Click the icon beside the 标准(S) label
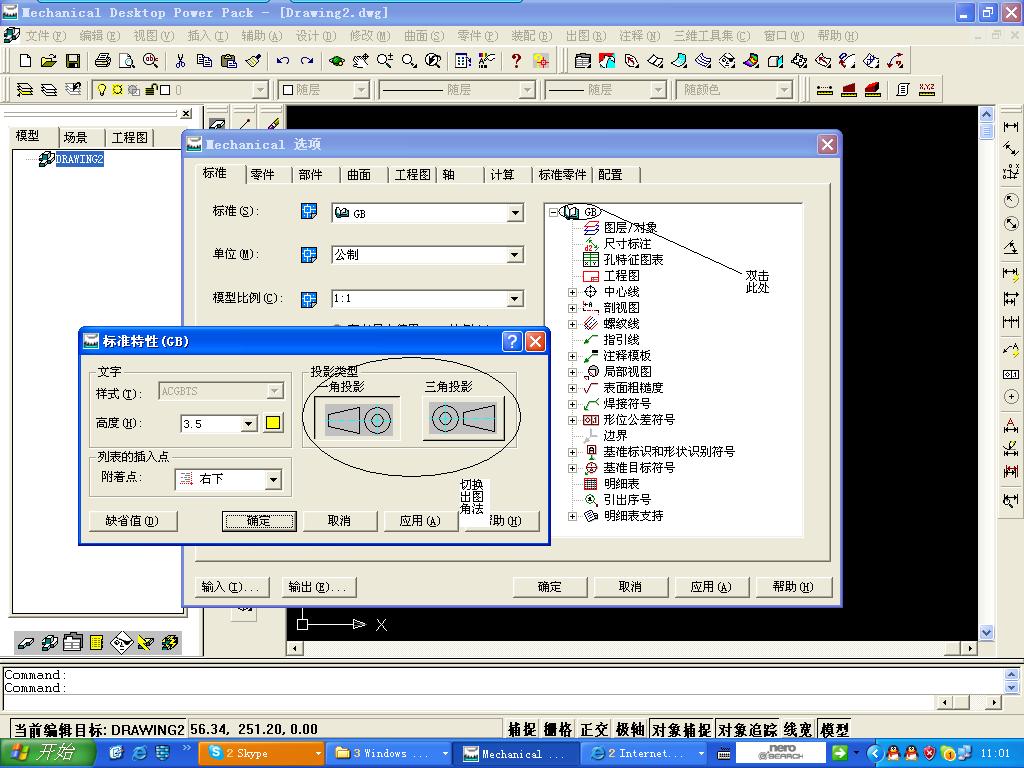Image resolution: width=1024 pixels, height=768 pixels. coord(309,211)
